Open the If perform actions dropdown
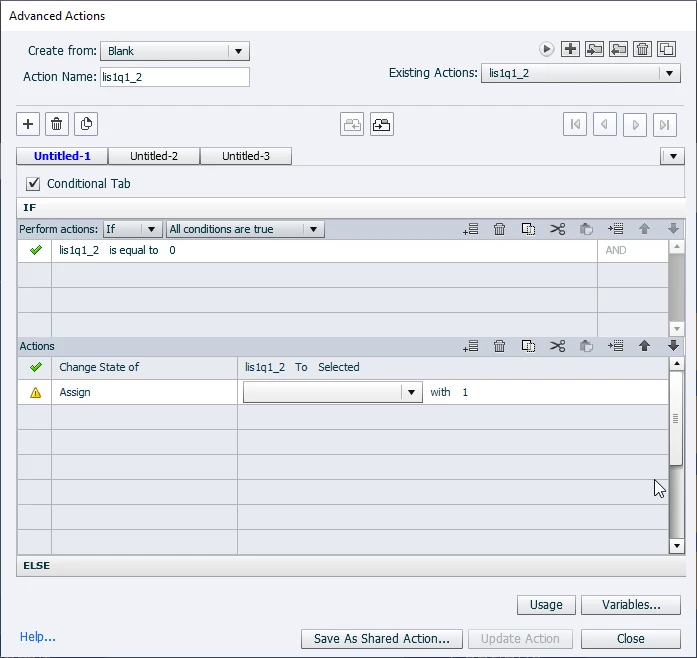 point(132,229)
